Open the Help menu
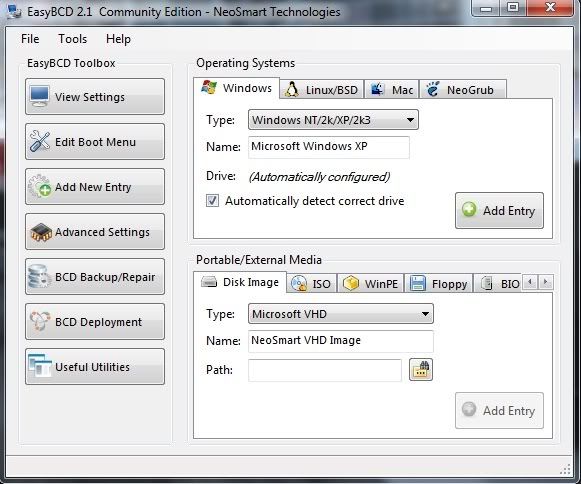This screenshot has height=484, width=581. pos(118,39)
